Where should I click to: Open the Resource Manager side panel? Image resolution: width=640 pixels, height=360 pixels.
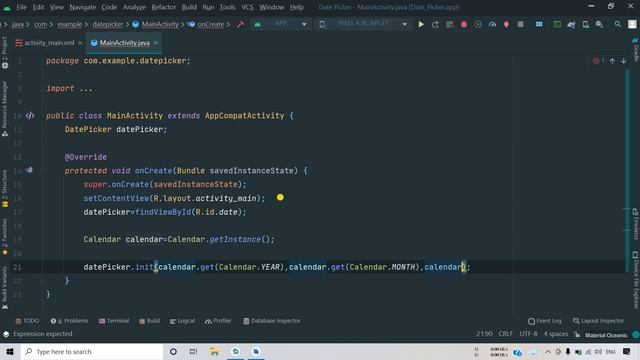4,109
